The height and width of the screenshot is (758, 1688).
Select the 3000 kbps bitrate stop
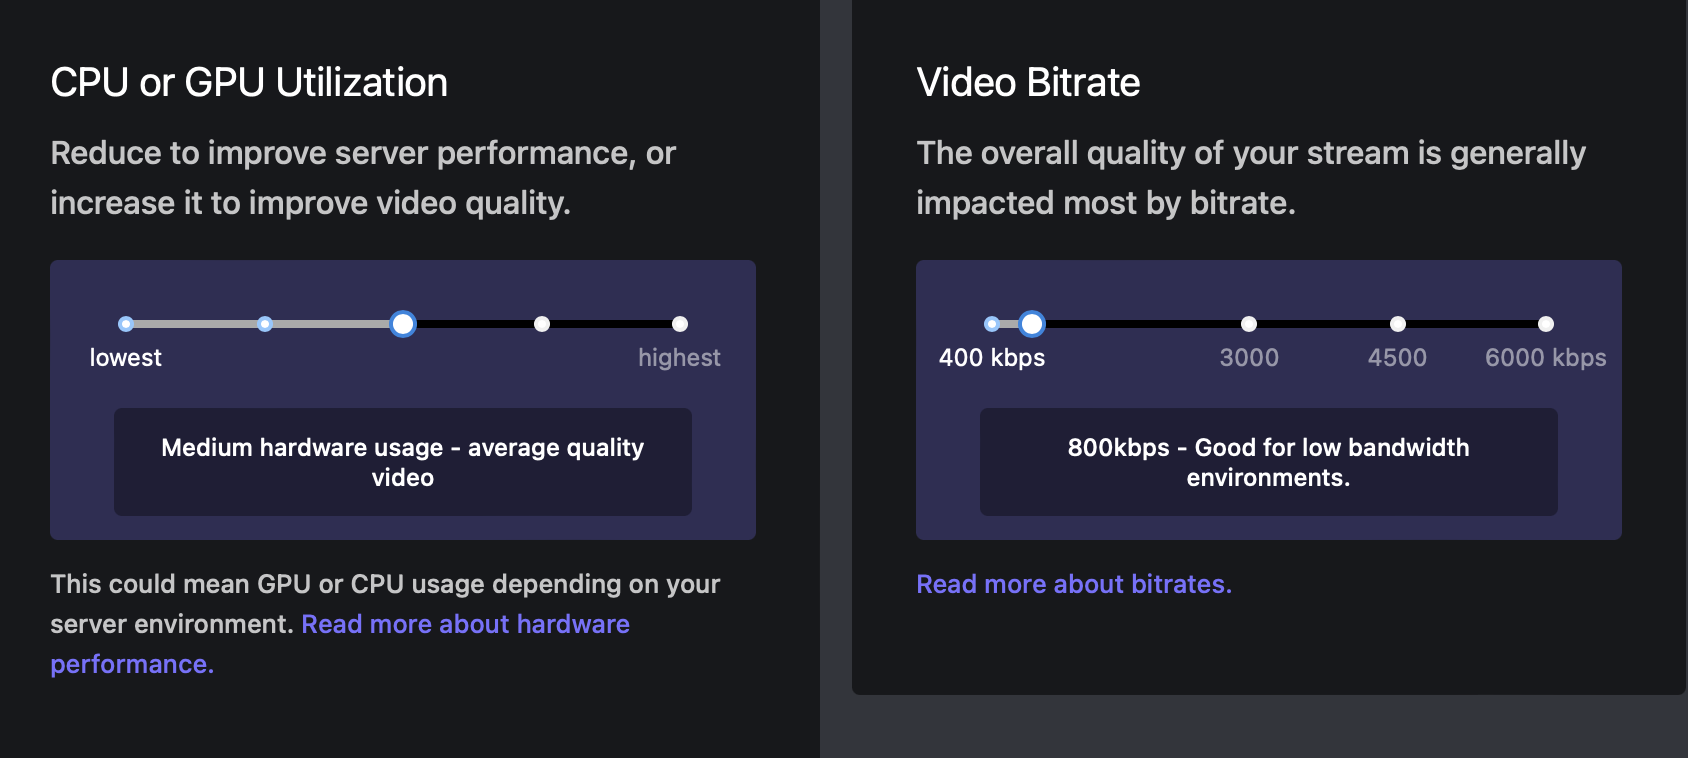click(x=1247, y=324)
